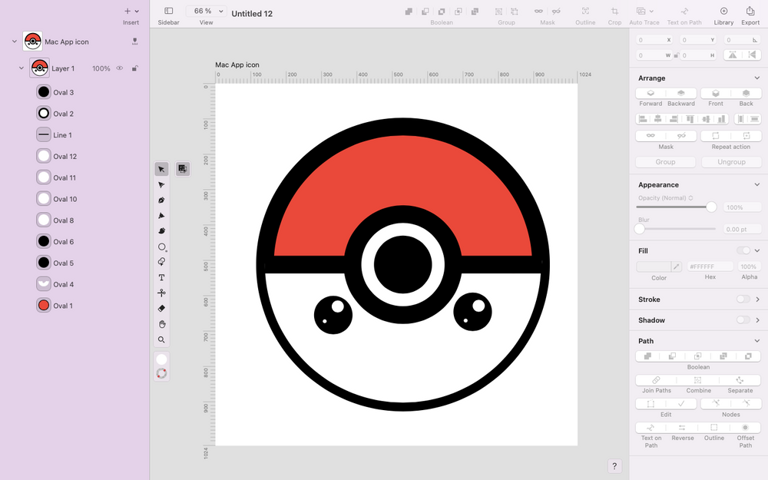The image size is (768, 480).
Task: Click Join Paths icon in Path panel
Action: click(656, 380)
